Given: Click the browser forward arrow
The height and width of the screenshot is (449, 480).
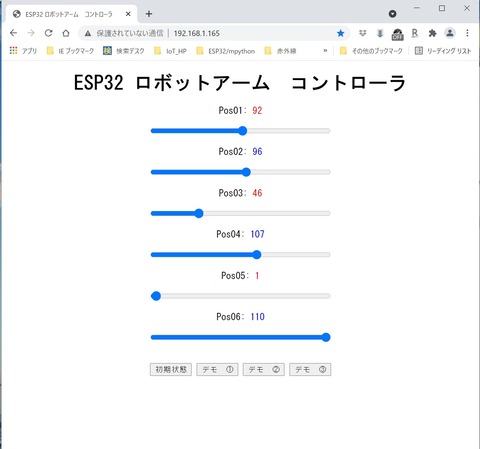Looking at the screenshot, I should (31, 33).
